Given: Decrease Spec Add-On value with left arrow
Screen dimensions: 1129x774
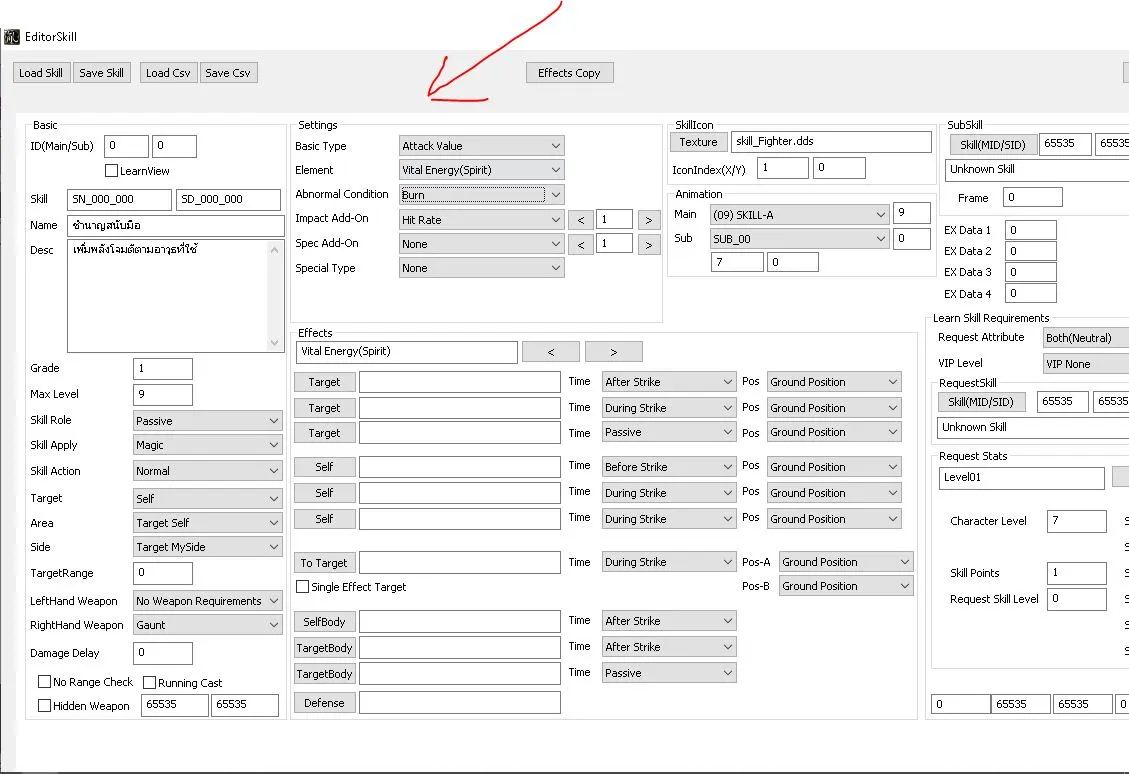Looking at the screenshot, I should click(x=581, y=245).
